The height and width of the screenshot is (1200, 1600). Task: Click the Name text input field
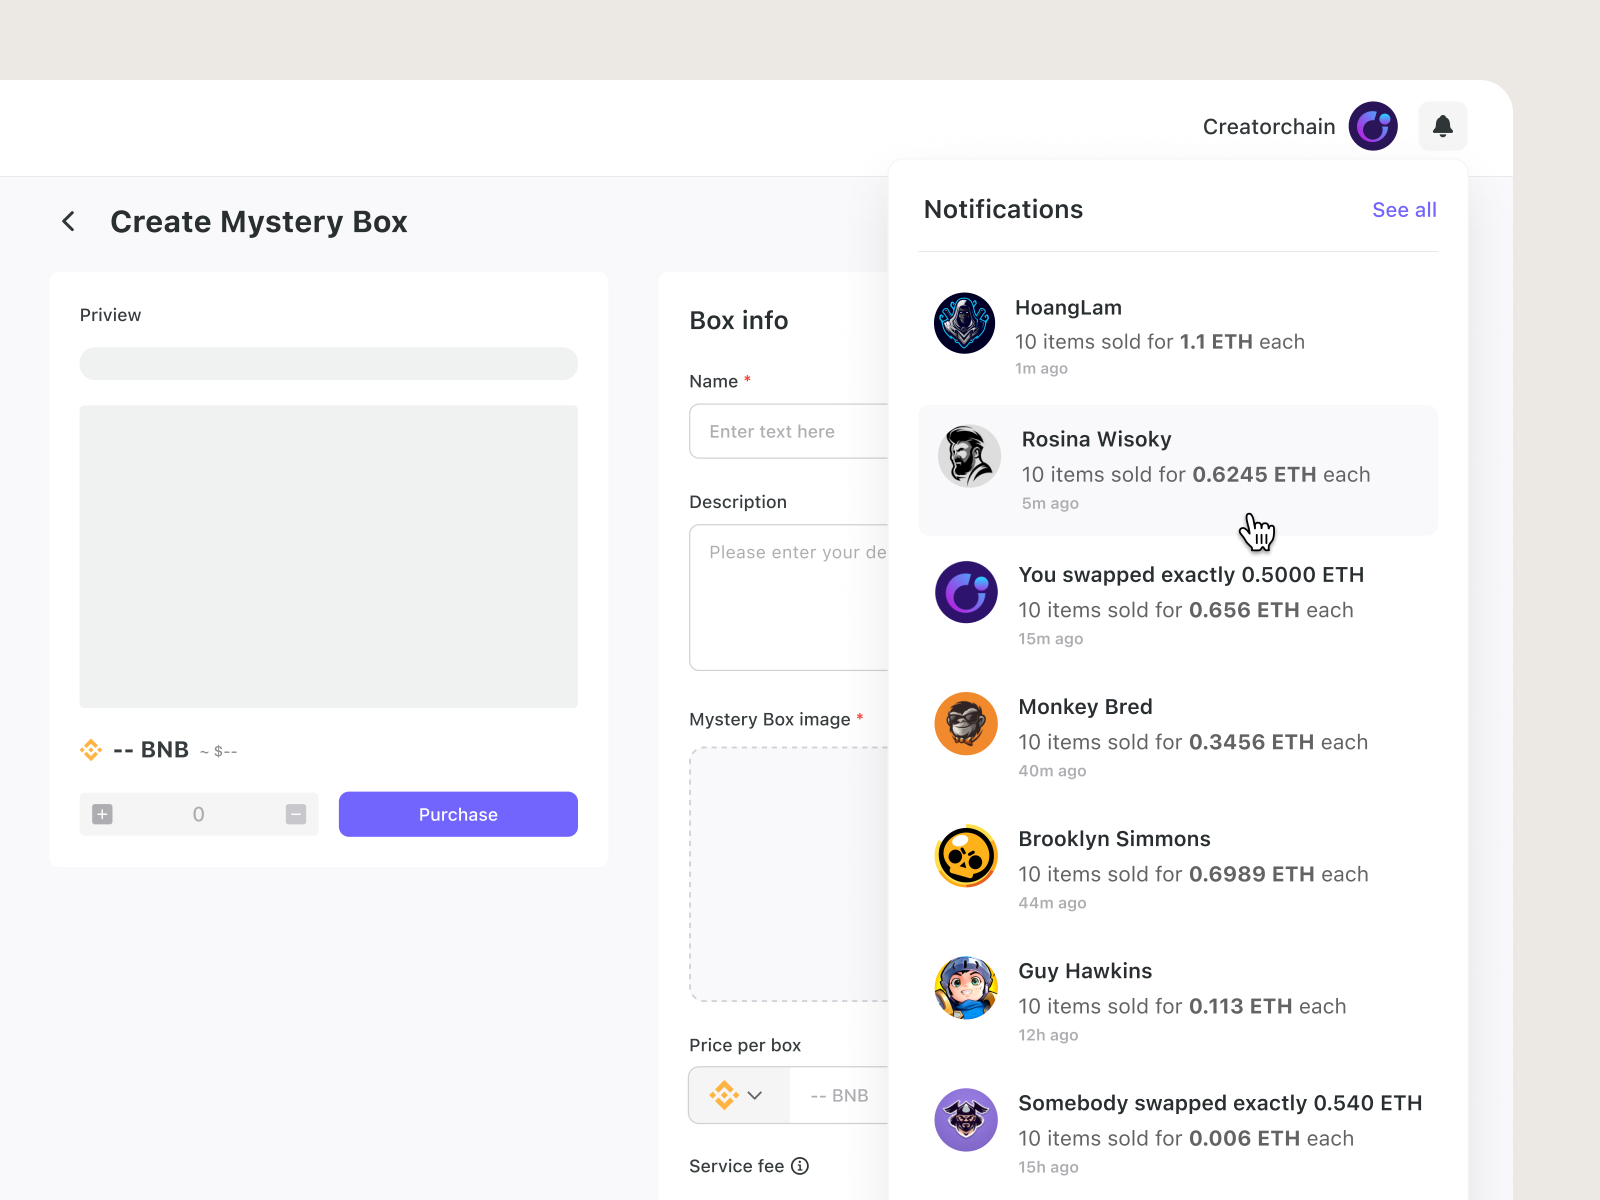pyautogui.click(x=790, y=431)
